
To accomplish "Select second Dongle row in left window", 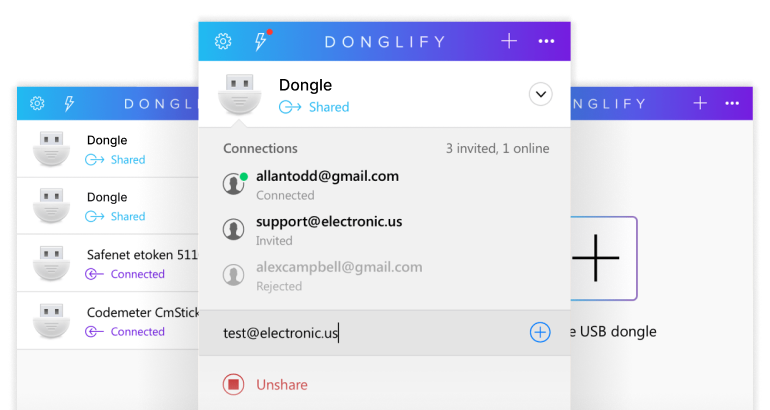I will click(108, 206).
